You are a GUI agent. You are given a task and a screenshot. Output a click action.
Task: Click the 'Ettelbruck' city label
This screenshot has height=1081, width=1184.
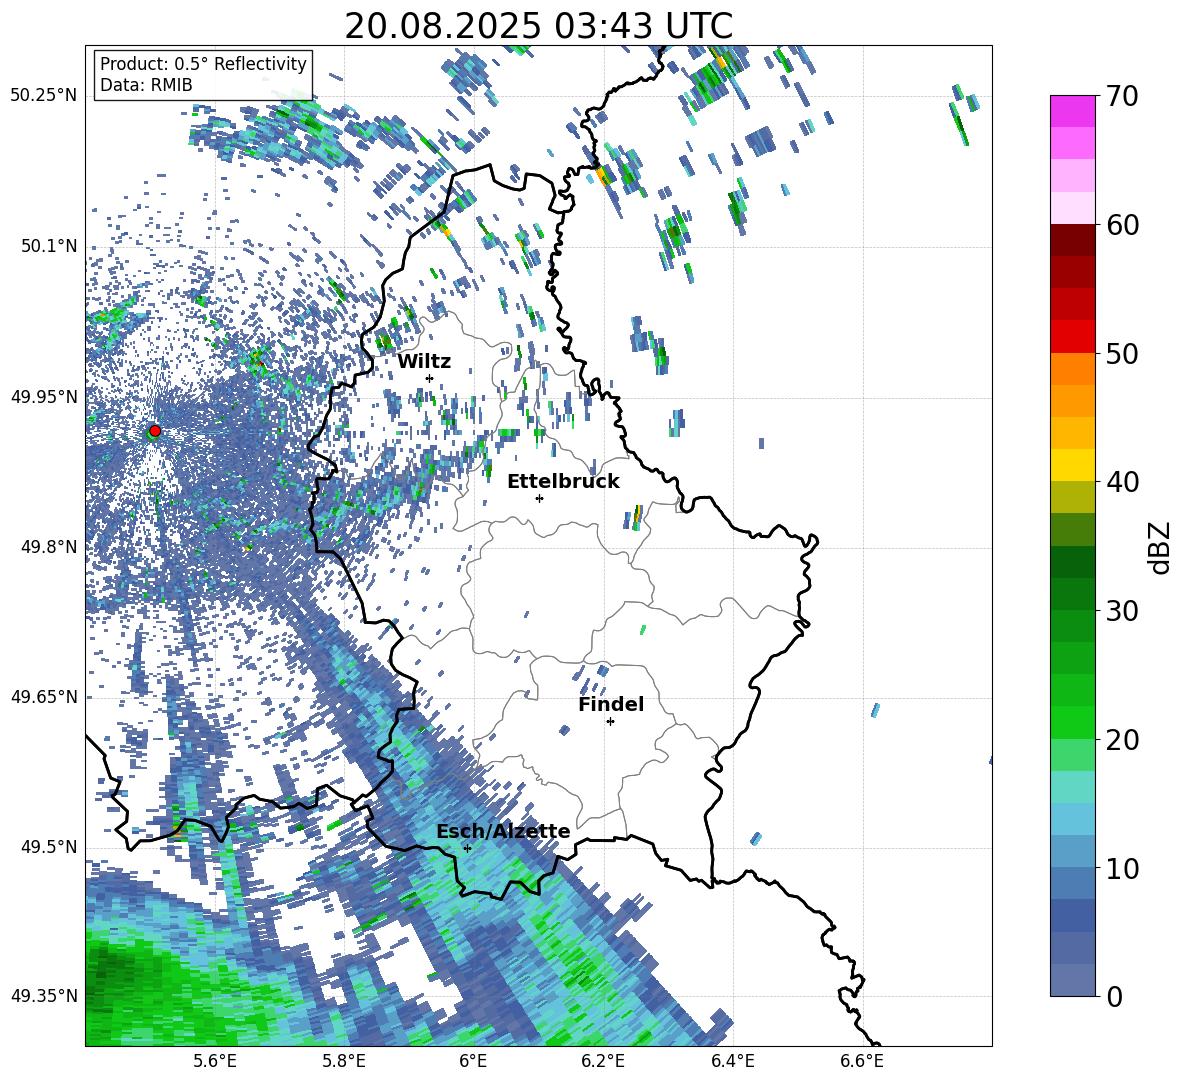pos(563,482)
